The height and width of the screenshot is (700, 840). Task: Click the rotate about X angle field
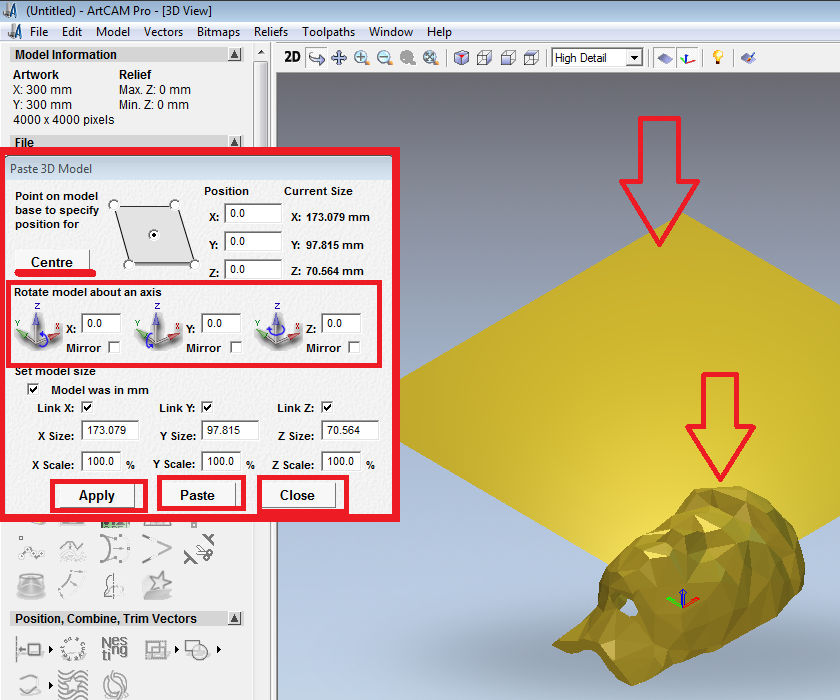(x=101, y=323)
